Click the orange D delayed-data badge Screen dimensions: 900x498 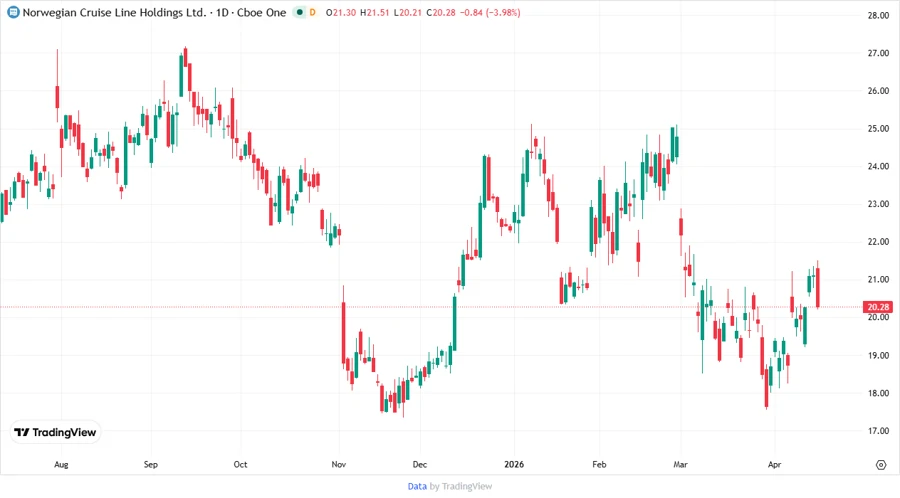point(313,12)
